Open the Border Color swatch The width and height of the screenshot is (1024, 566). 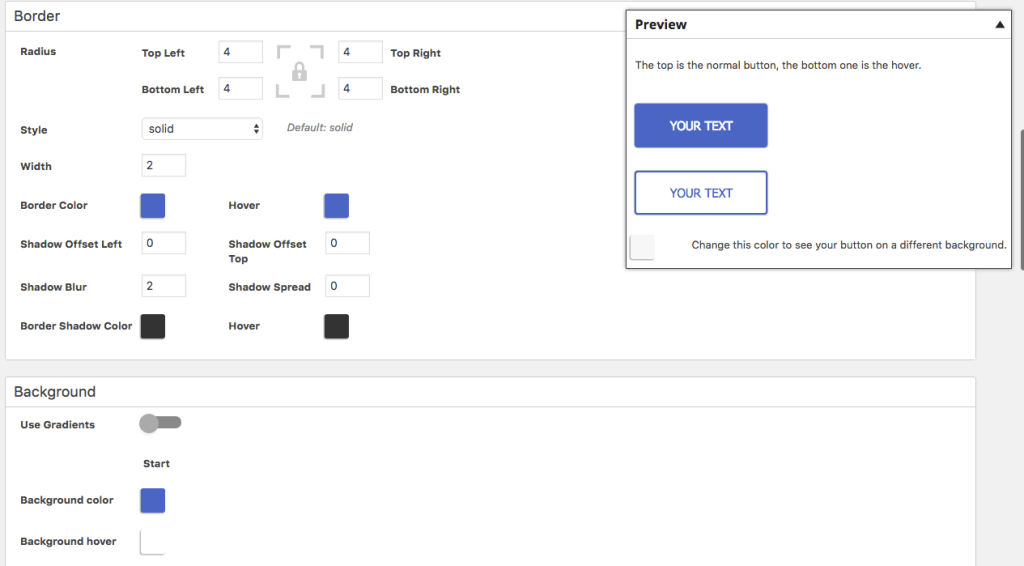click(153, 206)
